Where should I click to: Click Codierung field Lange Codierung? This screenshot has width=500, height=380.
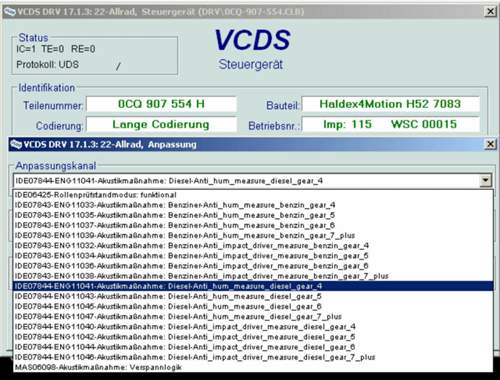tap(161, 124)
